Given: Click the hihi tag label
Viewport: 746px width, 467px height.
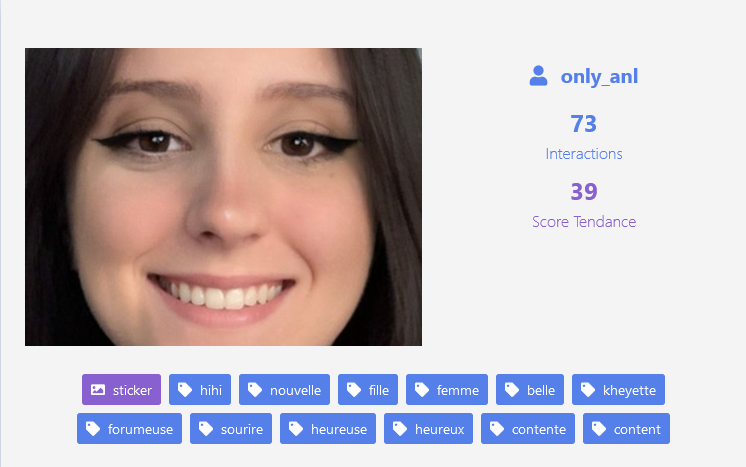Looking at the screenshot, I should [x=211, y=390].
